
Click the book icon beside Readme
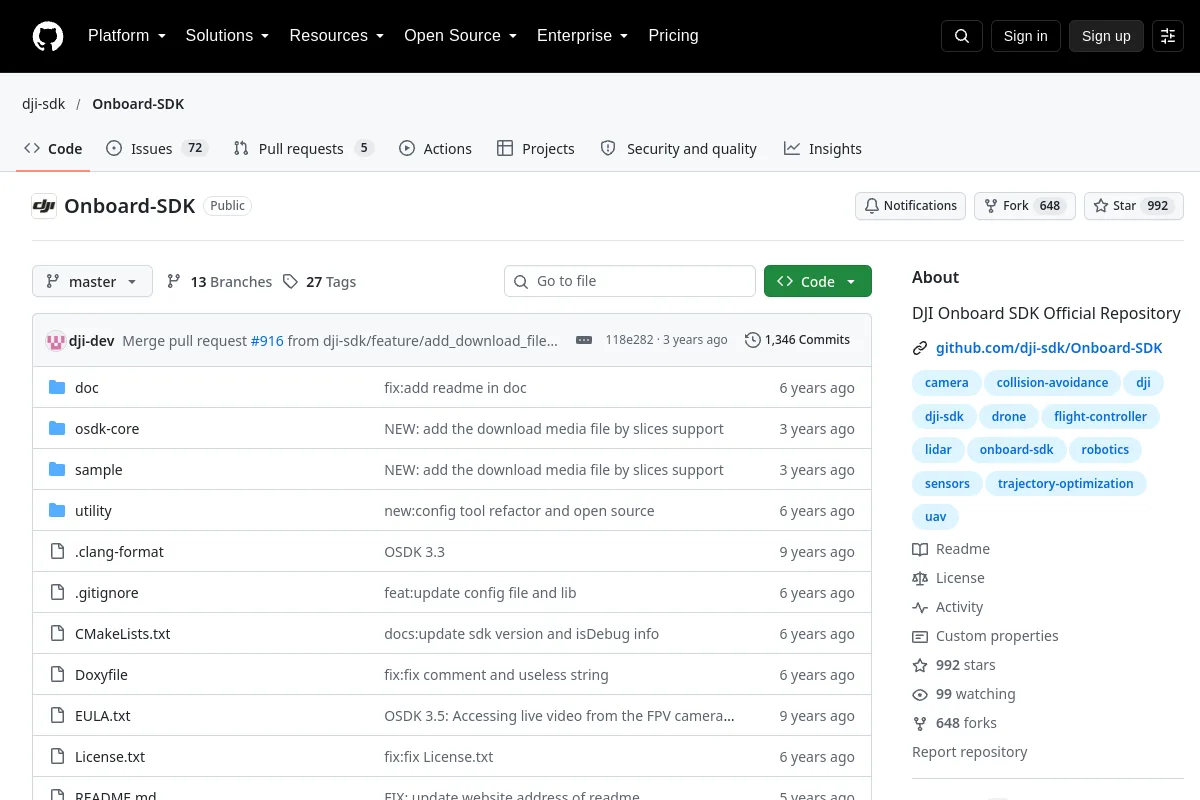pos(920,549)
